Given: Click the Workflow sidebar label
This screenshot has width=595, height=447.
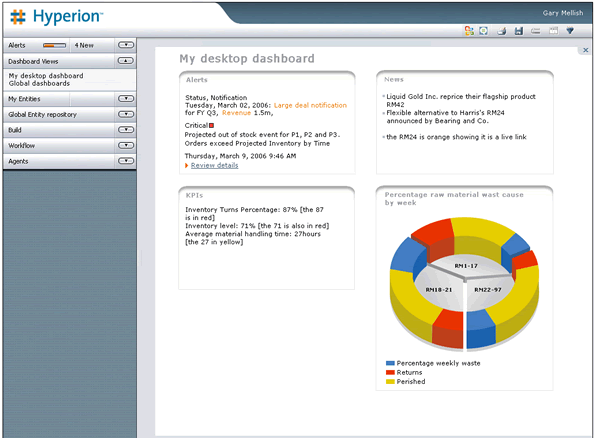Looking at the screenshot, I should tap(21, 146).
